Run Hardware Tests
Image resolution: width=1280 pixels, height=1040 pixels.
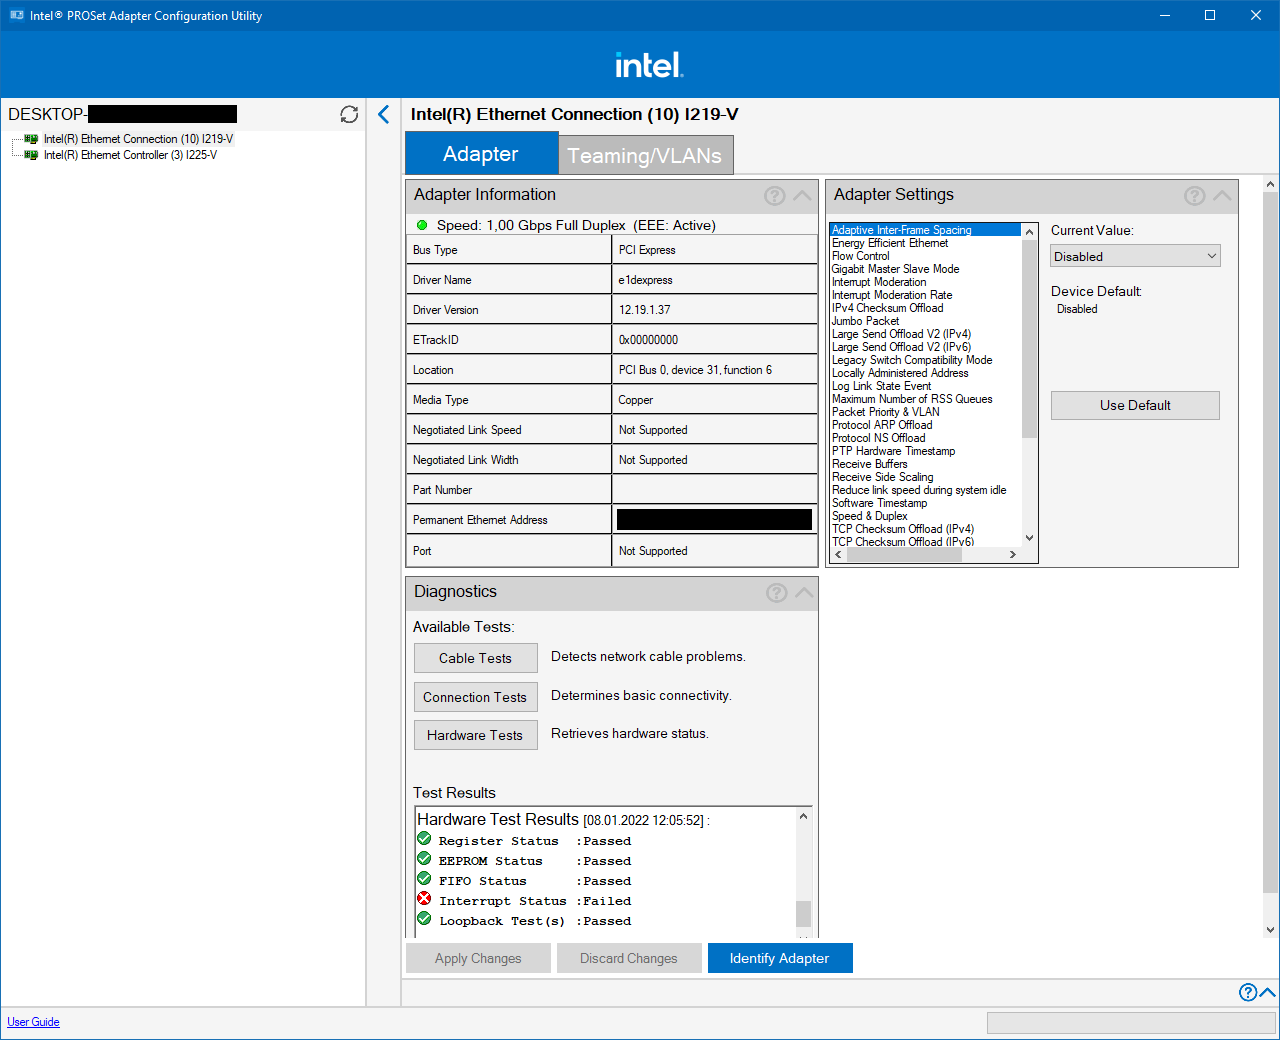pos(475,735)
